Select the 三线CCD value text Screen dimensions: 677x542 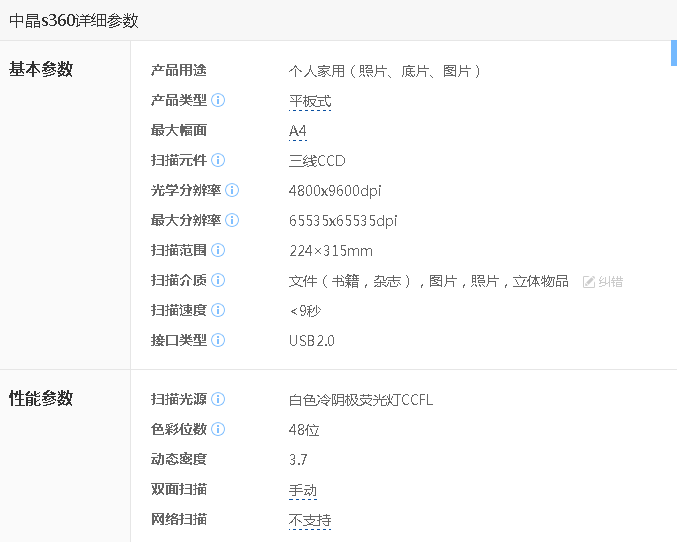(317, 161)
